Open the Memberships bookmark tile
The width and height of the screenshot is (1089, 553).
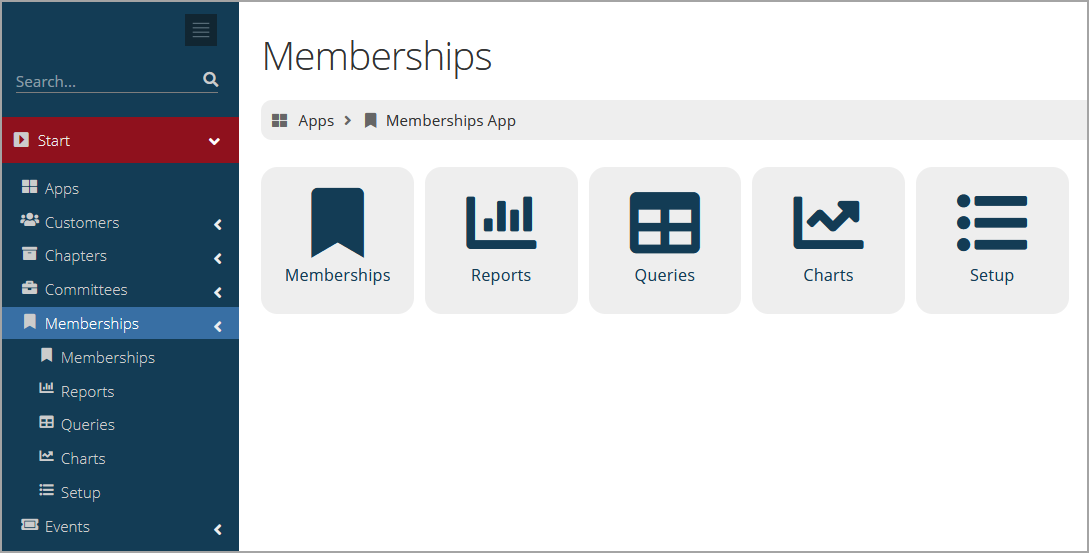[338, 240]
